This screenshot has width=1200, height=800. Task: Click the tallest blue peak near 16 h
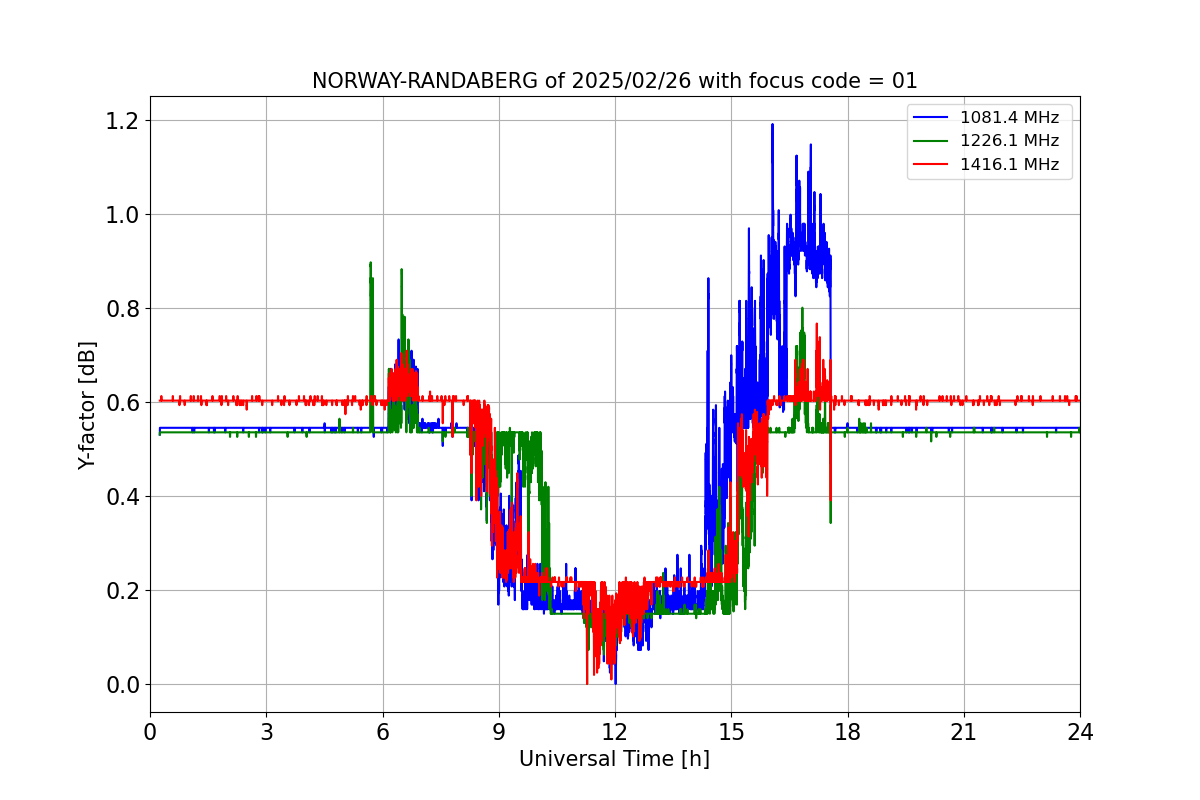click(772, 125)
